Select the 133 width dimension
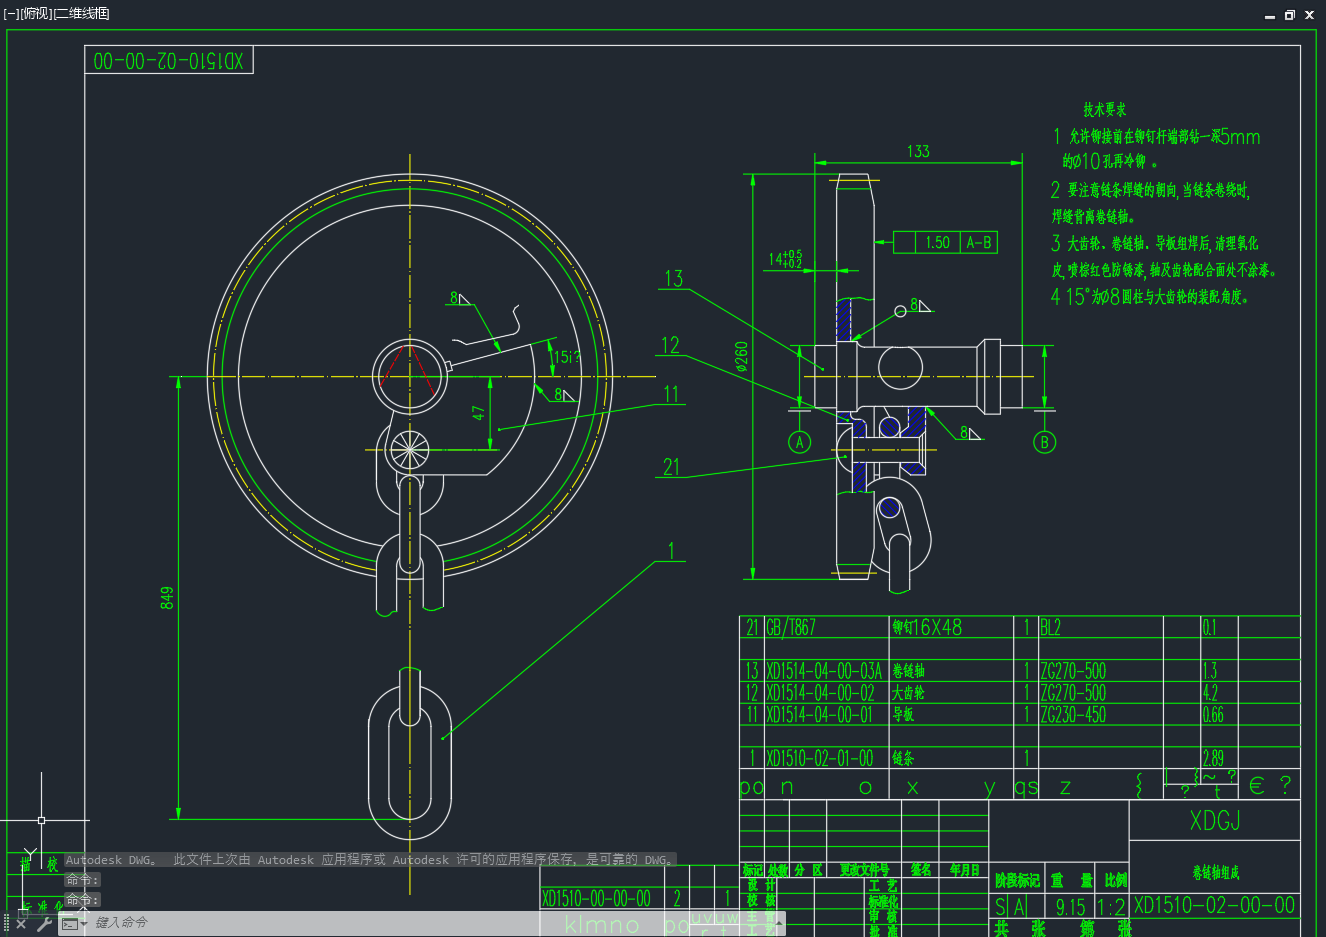1326x937 pixels. pyautogui.click(x=918, y=151)
